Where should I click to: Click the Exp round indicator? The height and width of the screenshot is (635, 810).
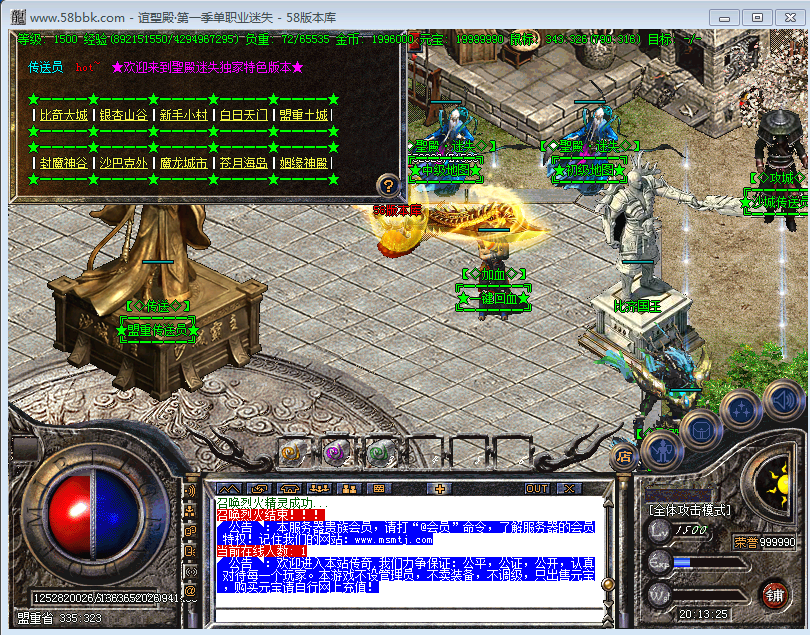[x=659, y=563]
